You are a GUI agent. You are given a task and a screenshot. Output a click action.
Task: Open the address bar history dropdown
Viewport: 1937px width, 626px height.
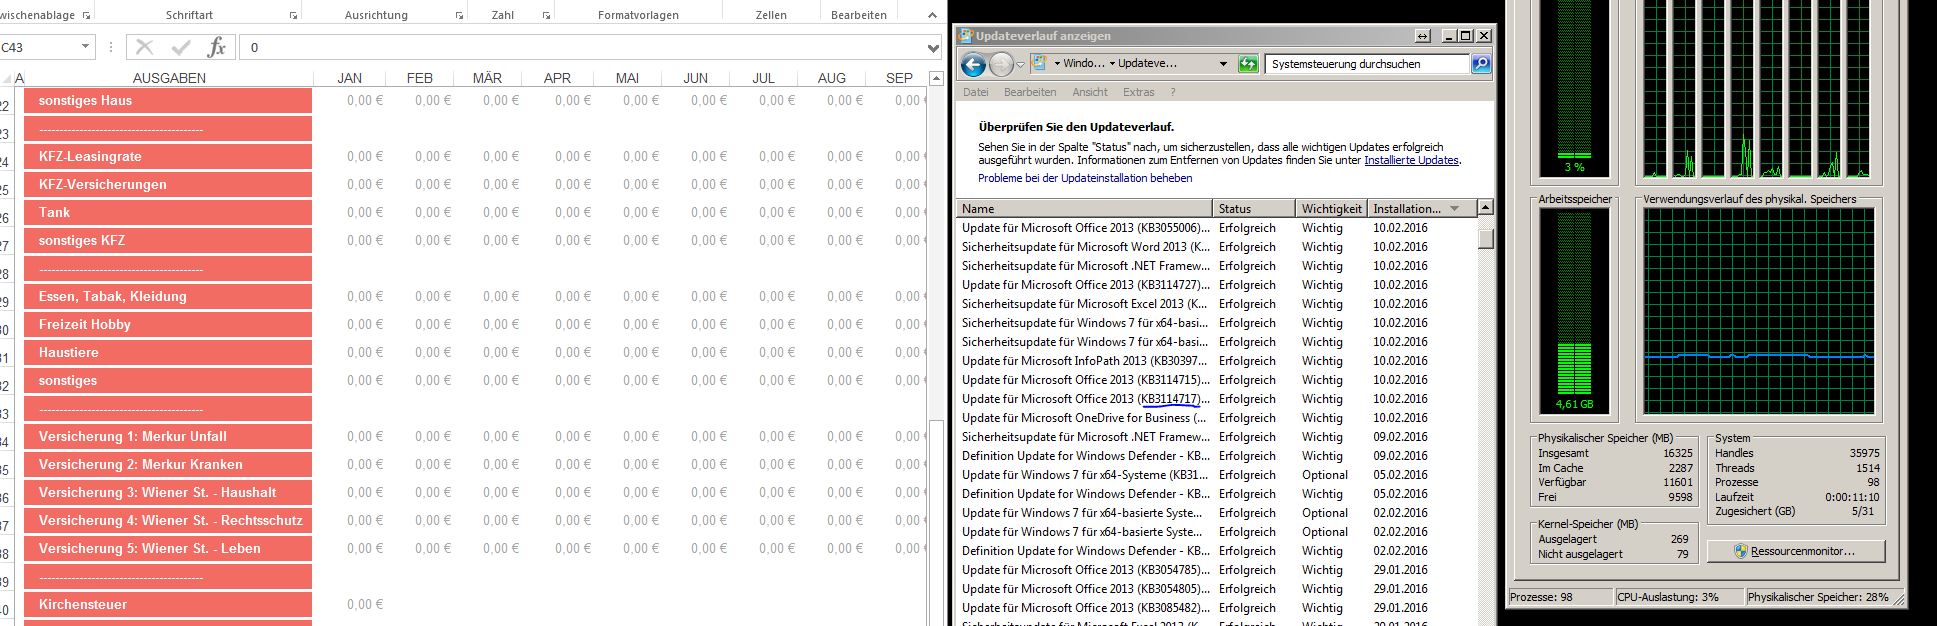click(x=1223, y=64)
